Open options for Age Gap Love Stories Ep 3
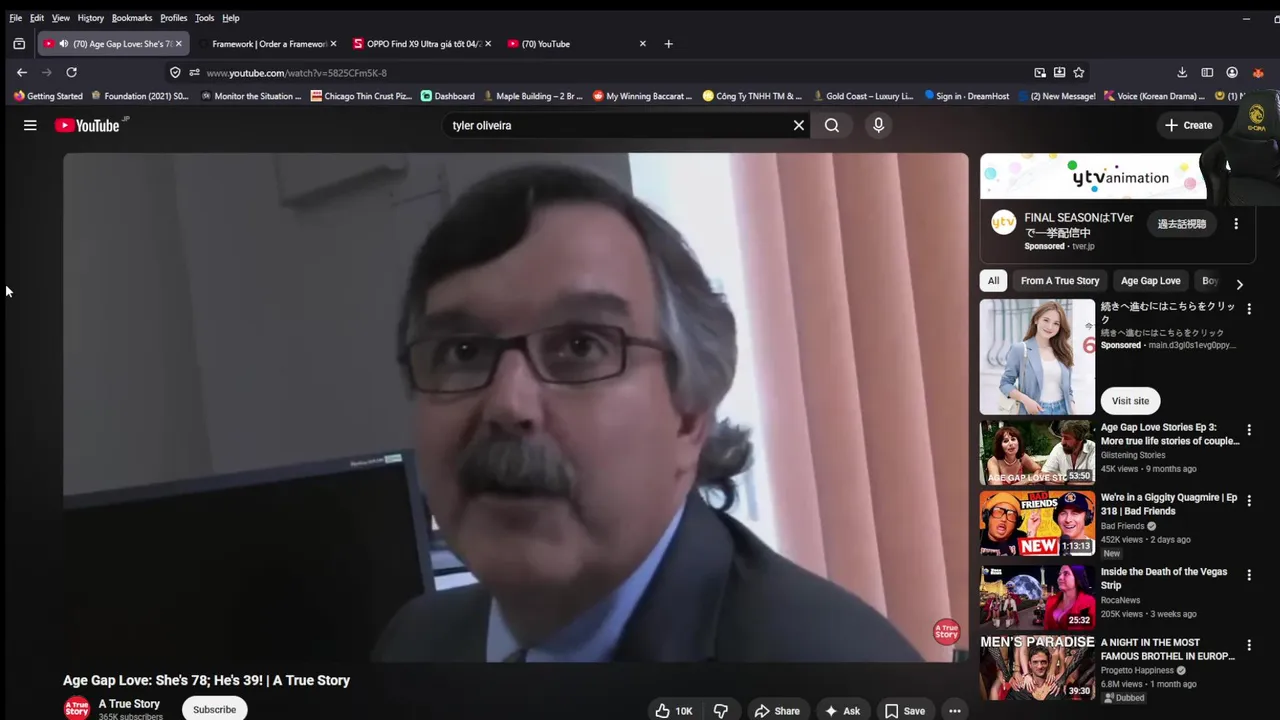The height and width of the screenshot is (720, 1280). click(x=1249, y=430)
